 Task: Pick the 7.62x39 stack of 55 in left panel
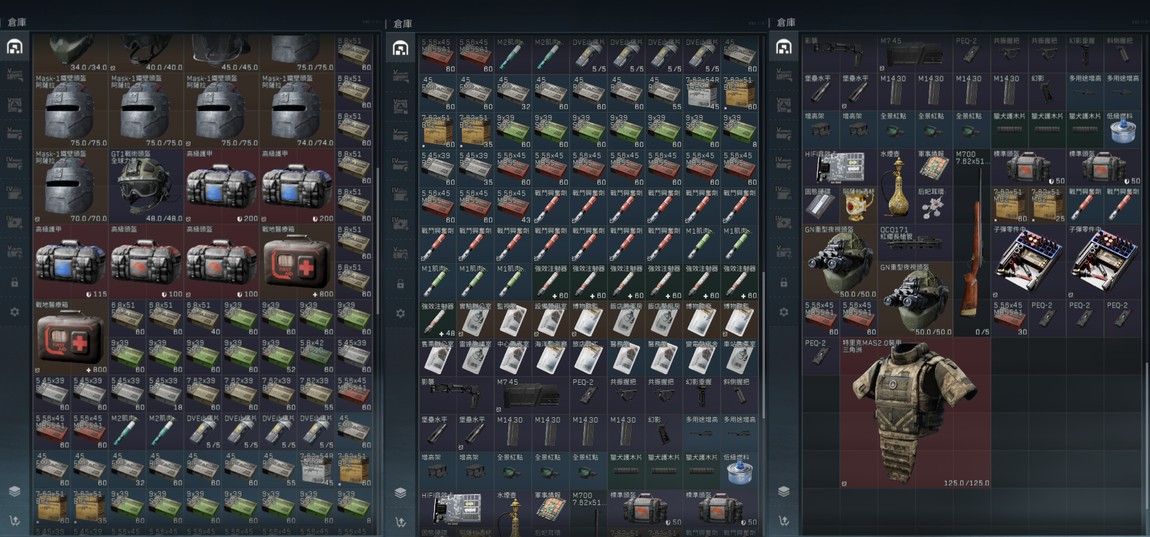315,392
